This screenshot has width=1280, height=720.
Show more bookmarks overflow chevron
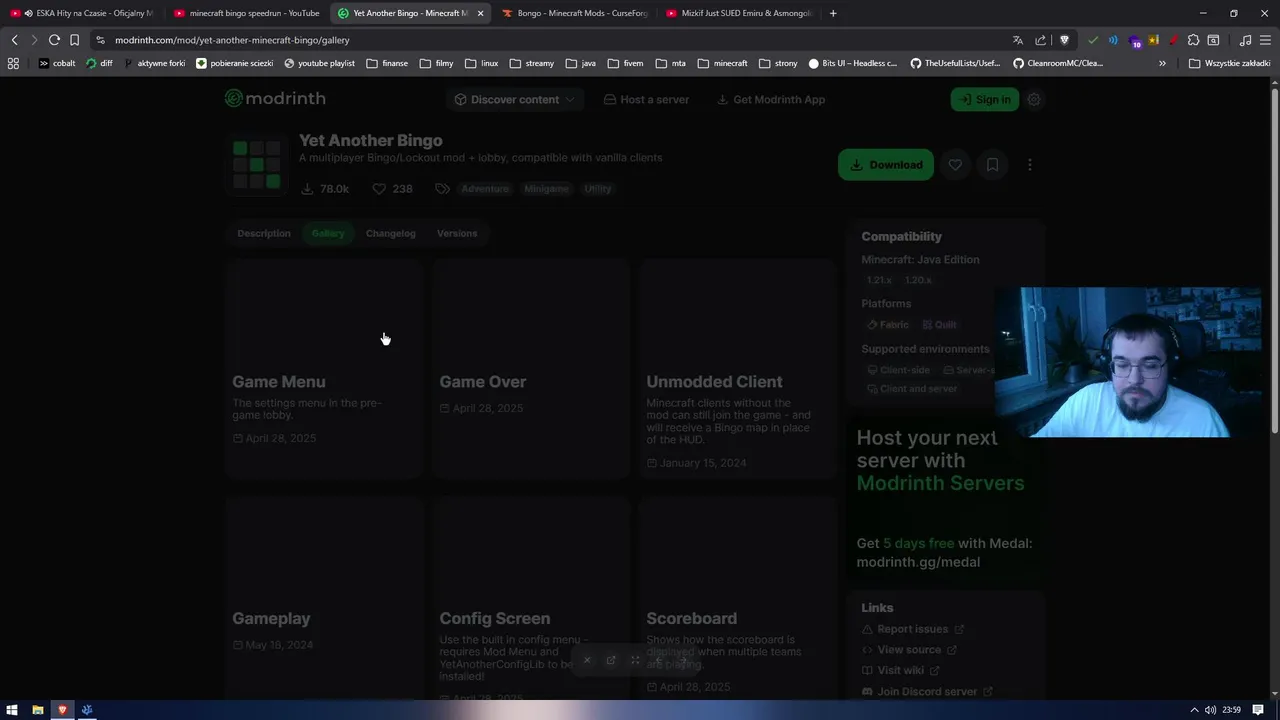click(1162, 63)
